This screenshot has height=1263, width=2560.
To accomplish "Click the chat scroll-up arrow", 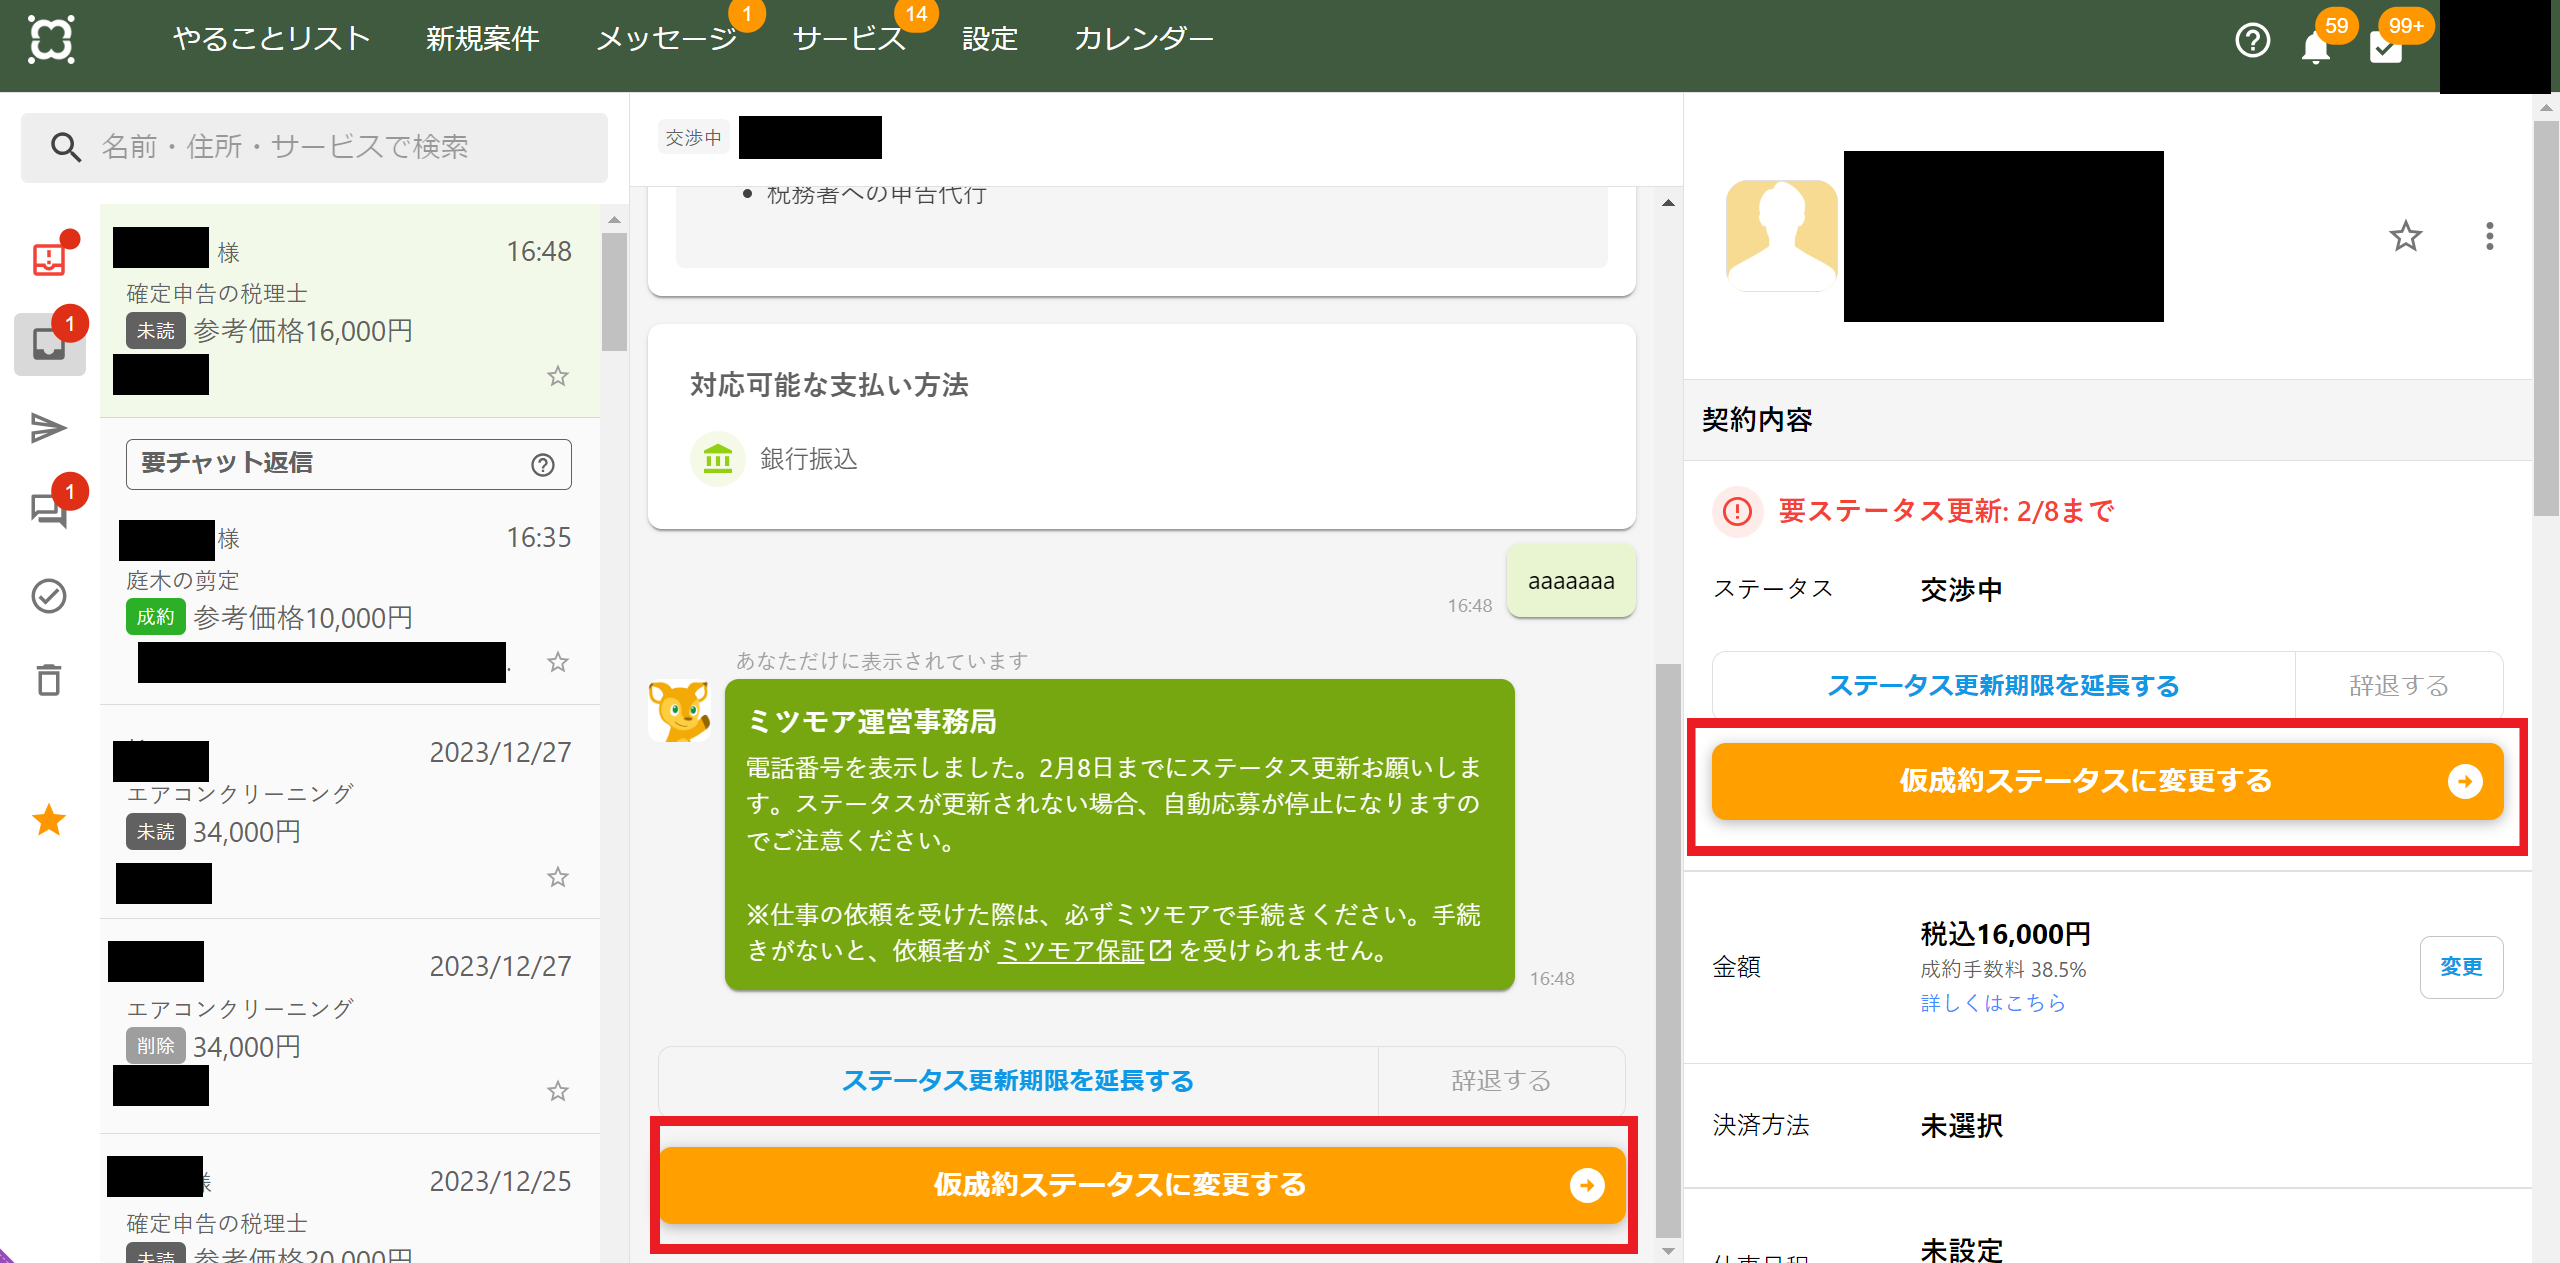I will coord(1668,203).
